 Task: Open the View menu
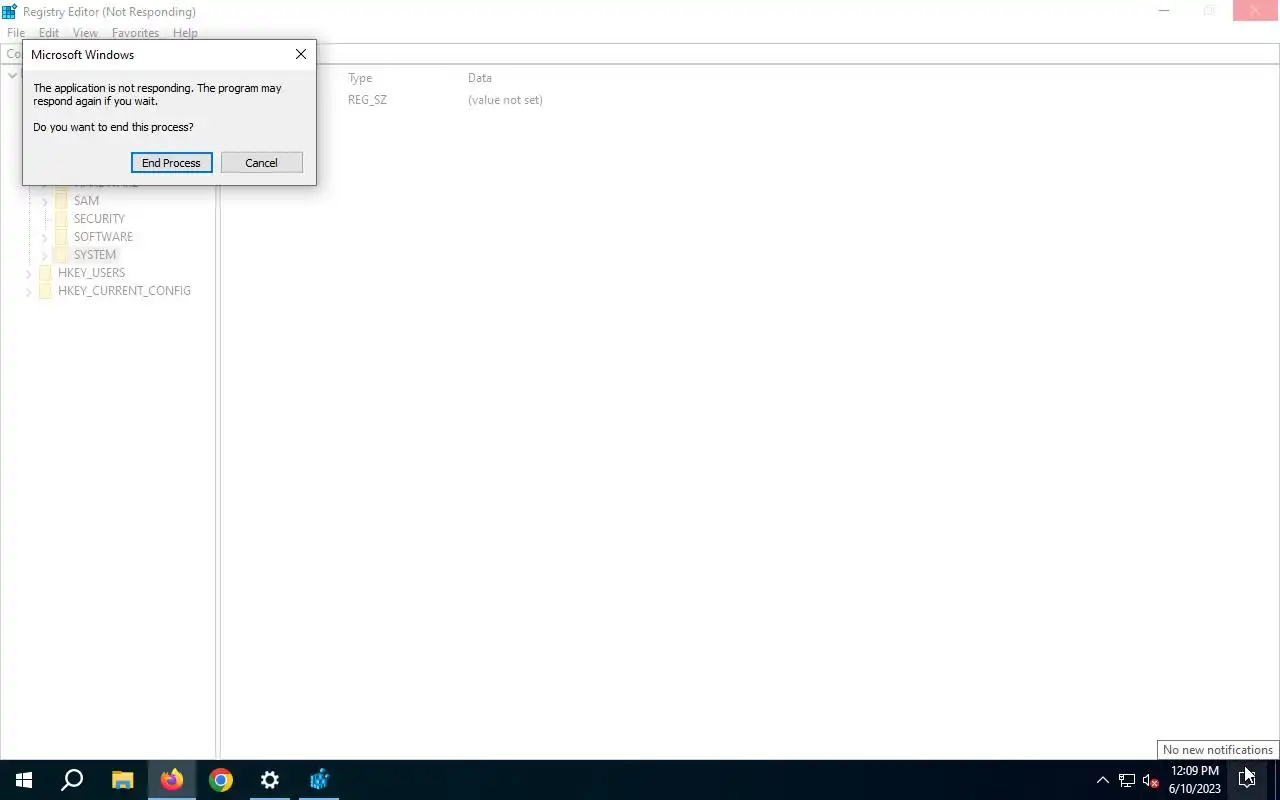85,33
